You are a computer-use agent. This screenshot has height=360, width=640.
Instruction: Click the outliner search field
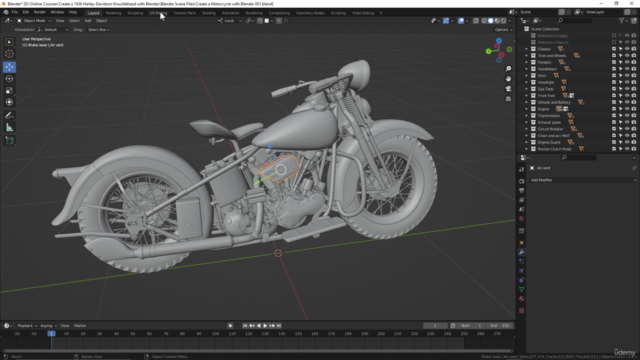tap(575, 20)
